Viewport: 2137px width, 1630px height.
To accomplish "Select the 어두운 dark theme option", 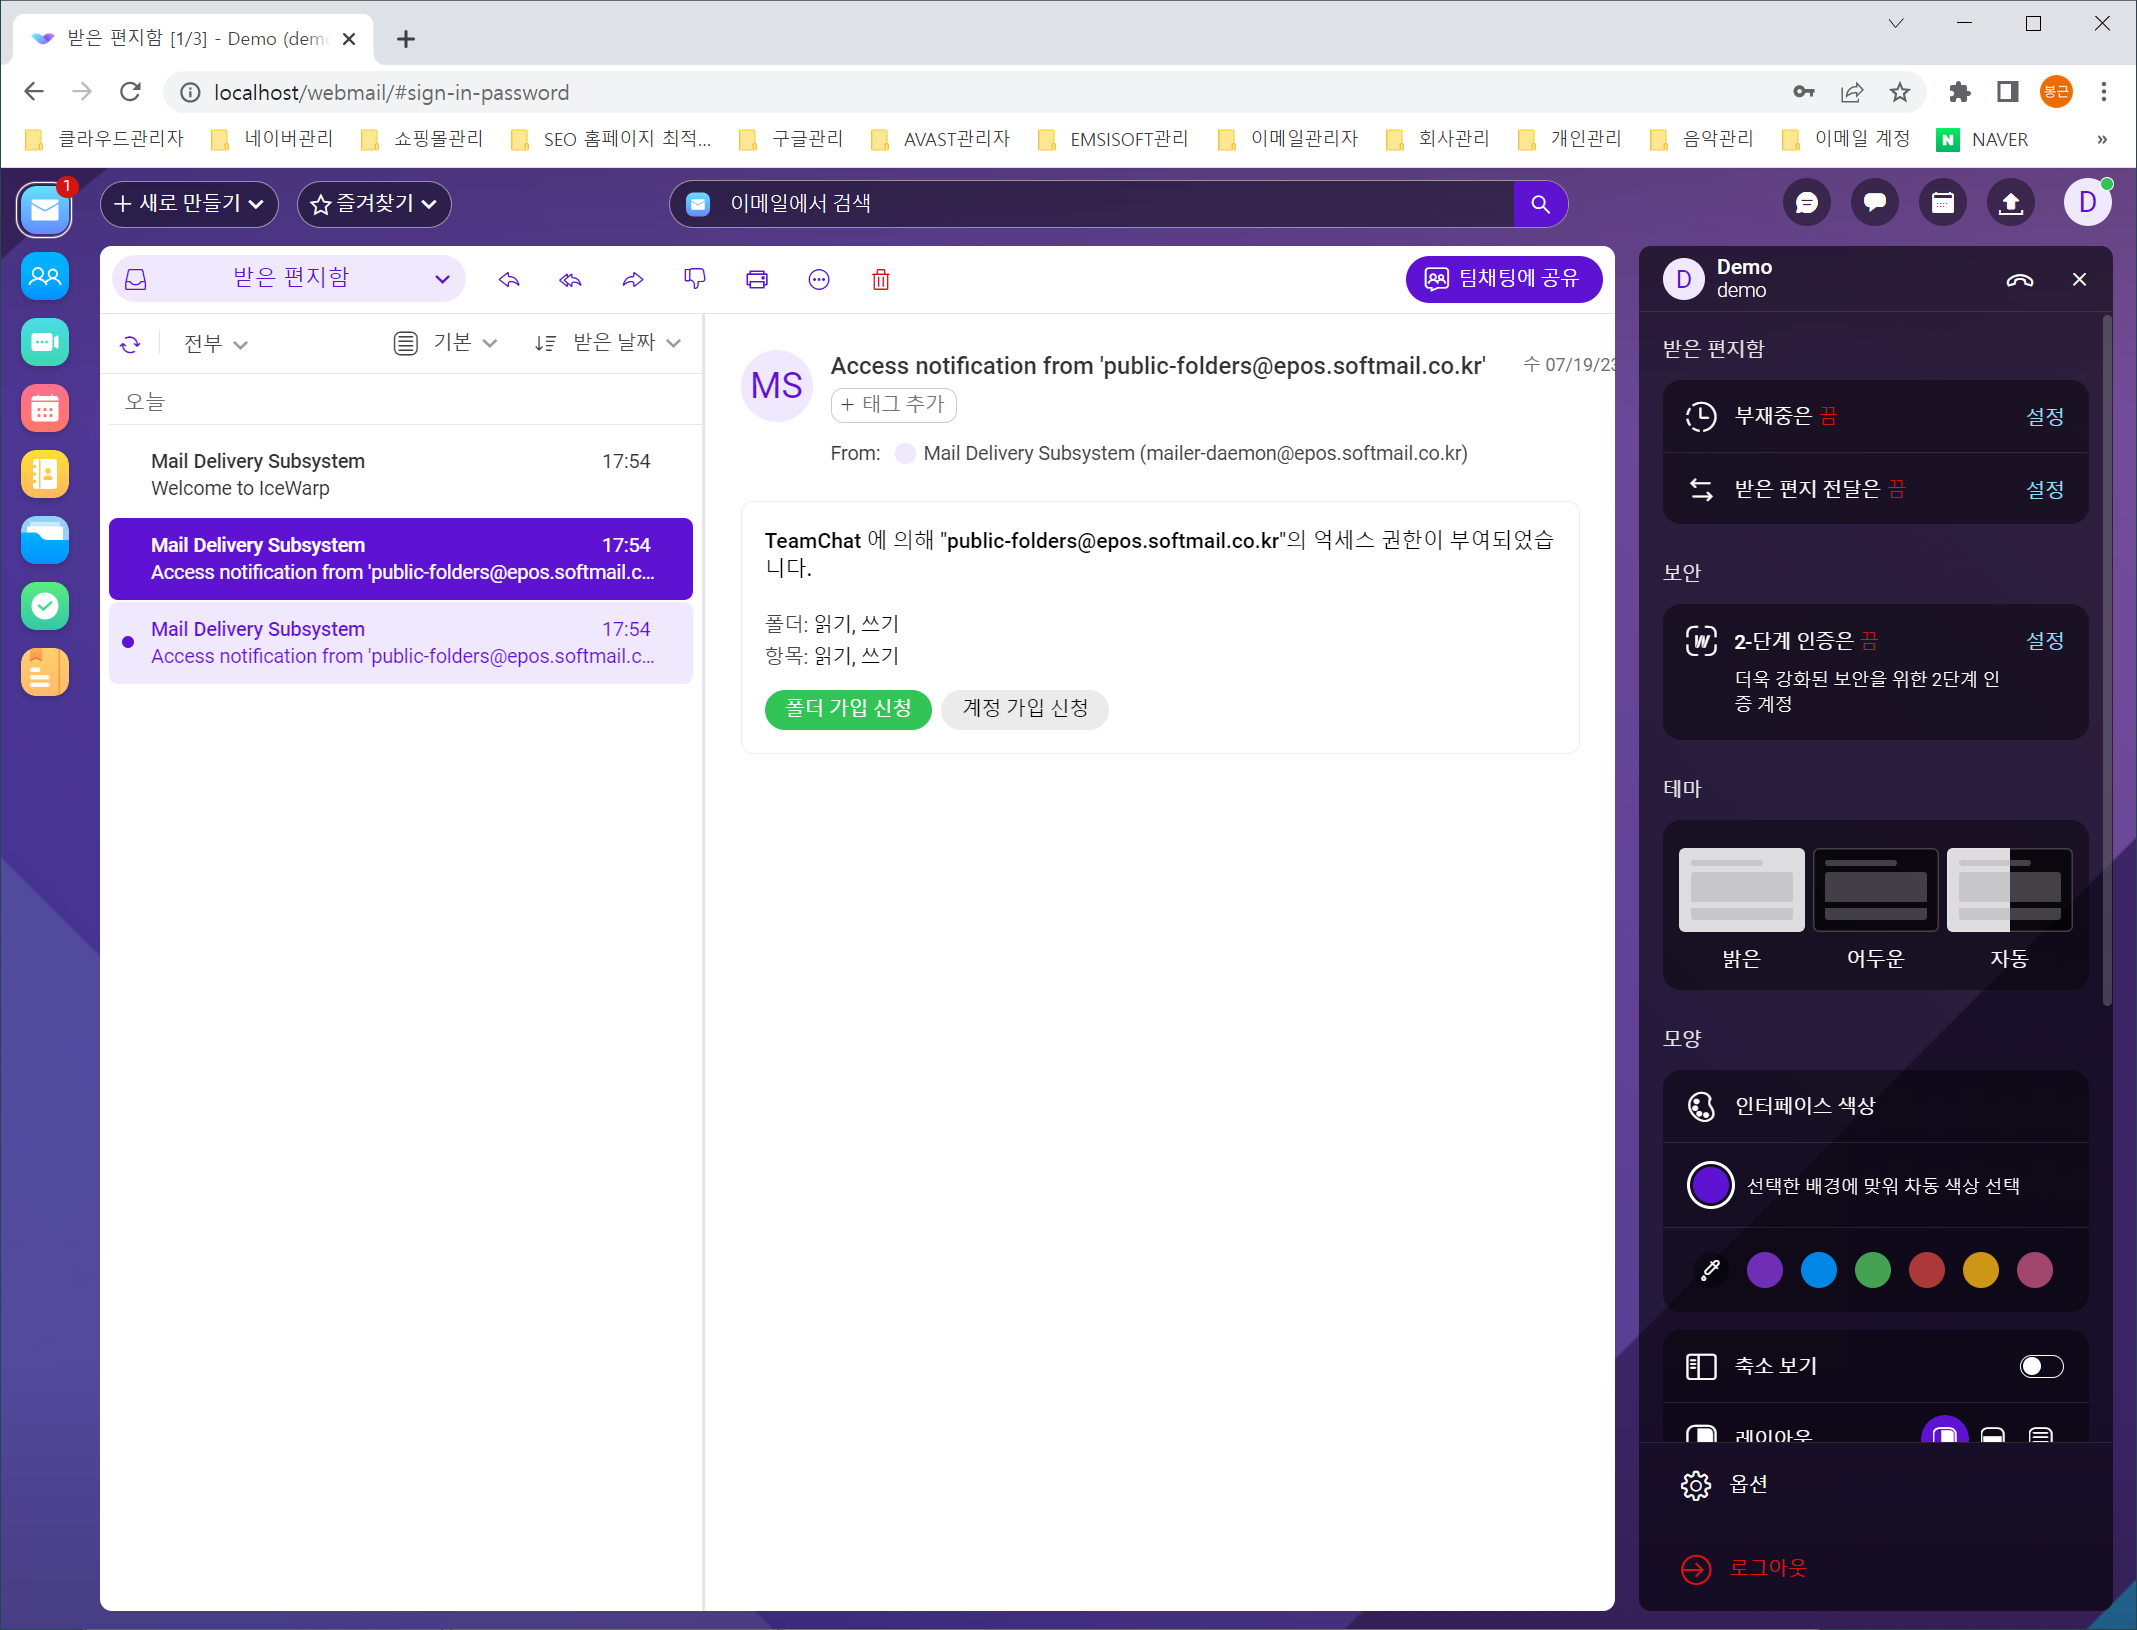I will click(x=1875, y=890).
